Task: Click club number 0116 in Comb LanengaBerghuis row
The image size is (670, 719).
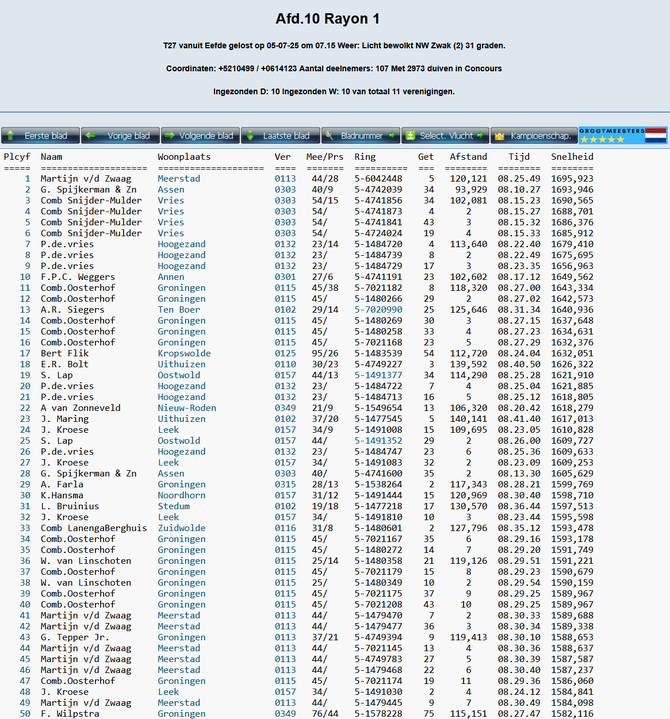Action: coord(285,528)
